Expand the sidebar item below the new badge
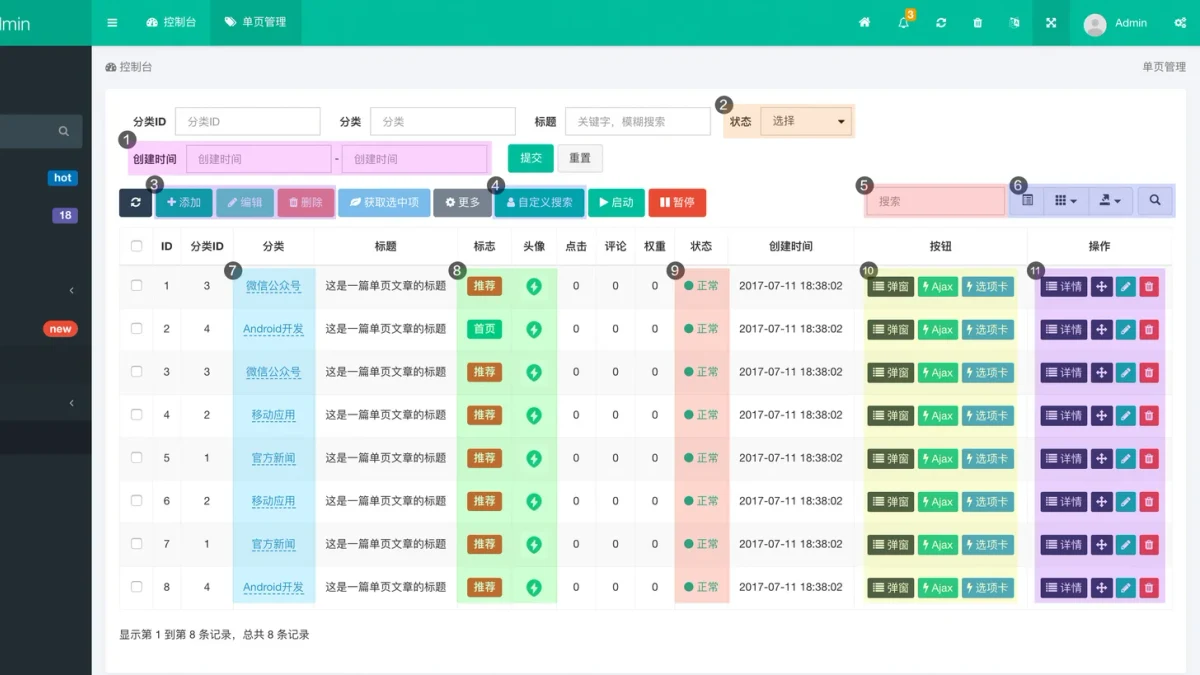 72,403
